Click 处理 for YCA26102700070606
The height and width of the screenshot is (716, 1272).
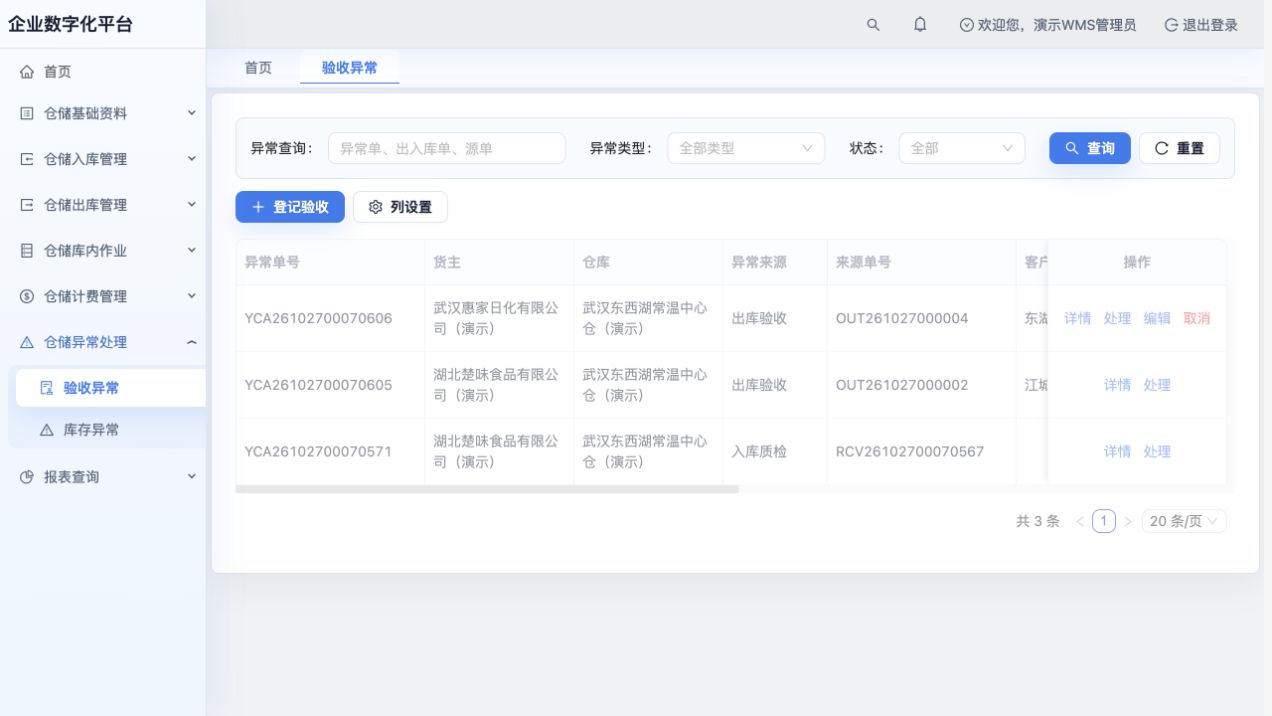click(x=1117, y=318)
